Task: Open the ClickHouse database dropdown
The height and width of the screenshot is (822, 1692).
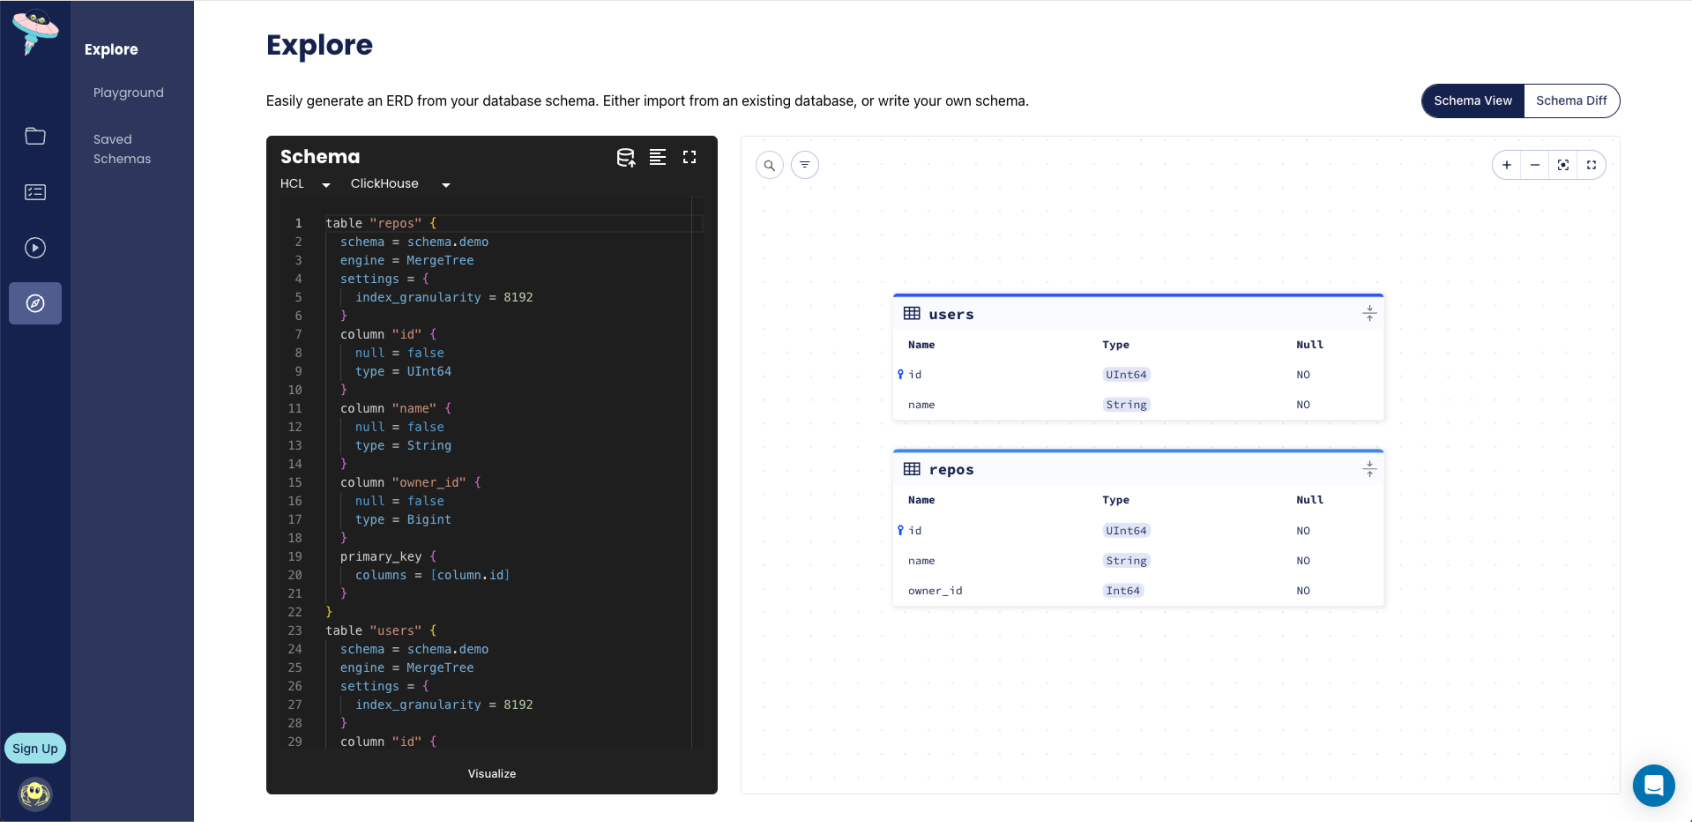Action: tap(400, 184)
